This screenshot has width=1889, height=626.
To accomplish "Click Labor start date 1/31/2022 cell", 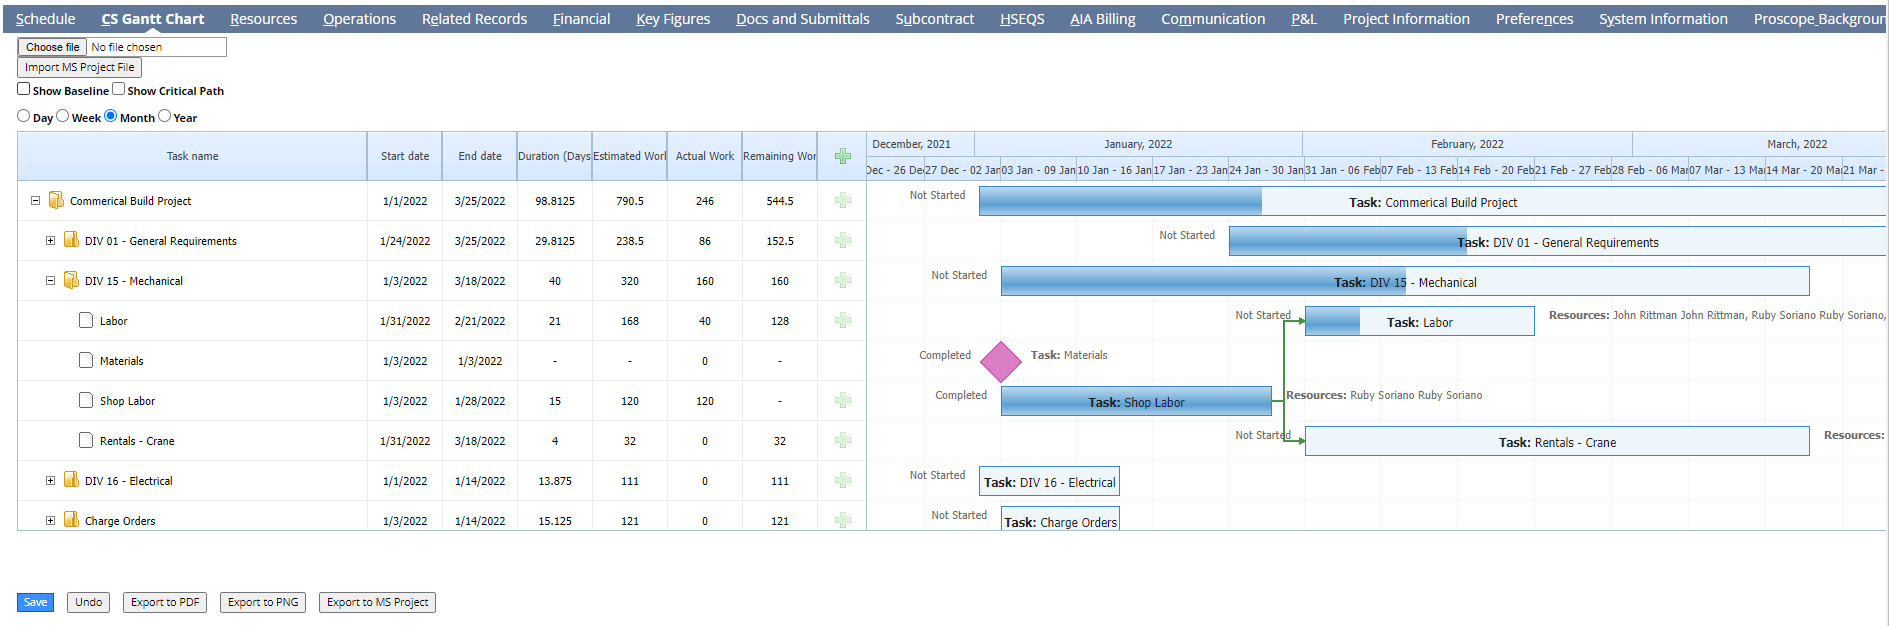I will [405, 321].
